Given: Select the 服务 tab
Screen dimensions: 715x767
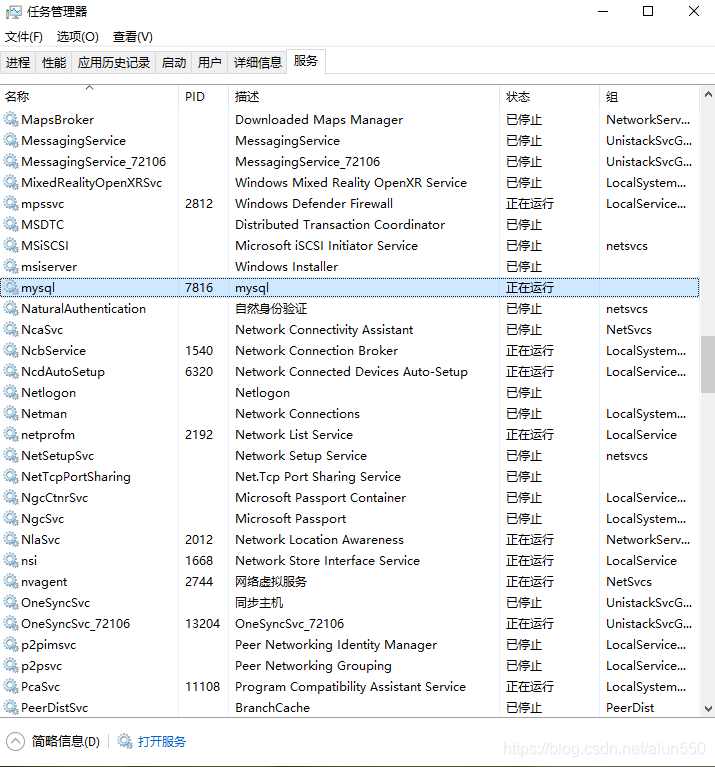Looking at the screenshot, I should (306, 61).
